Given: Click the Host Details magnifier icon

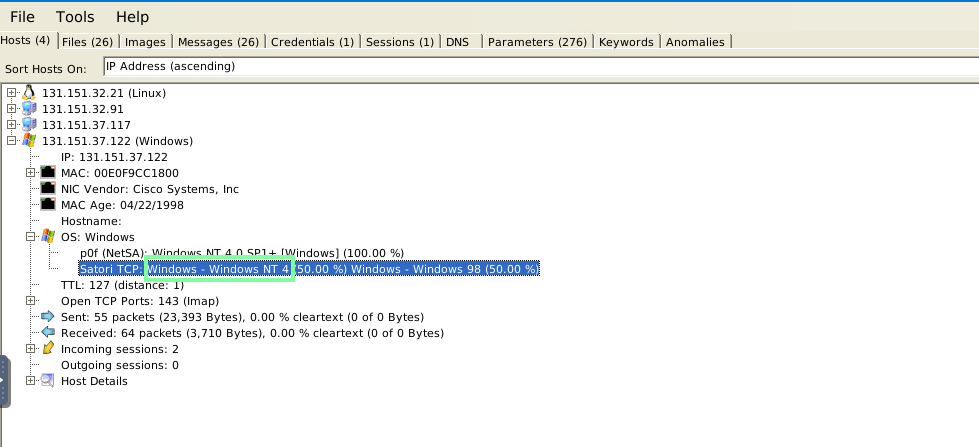Looking at the screenshot, I should 48,381.
